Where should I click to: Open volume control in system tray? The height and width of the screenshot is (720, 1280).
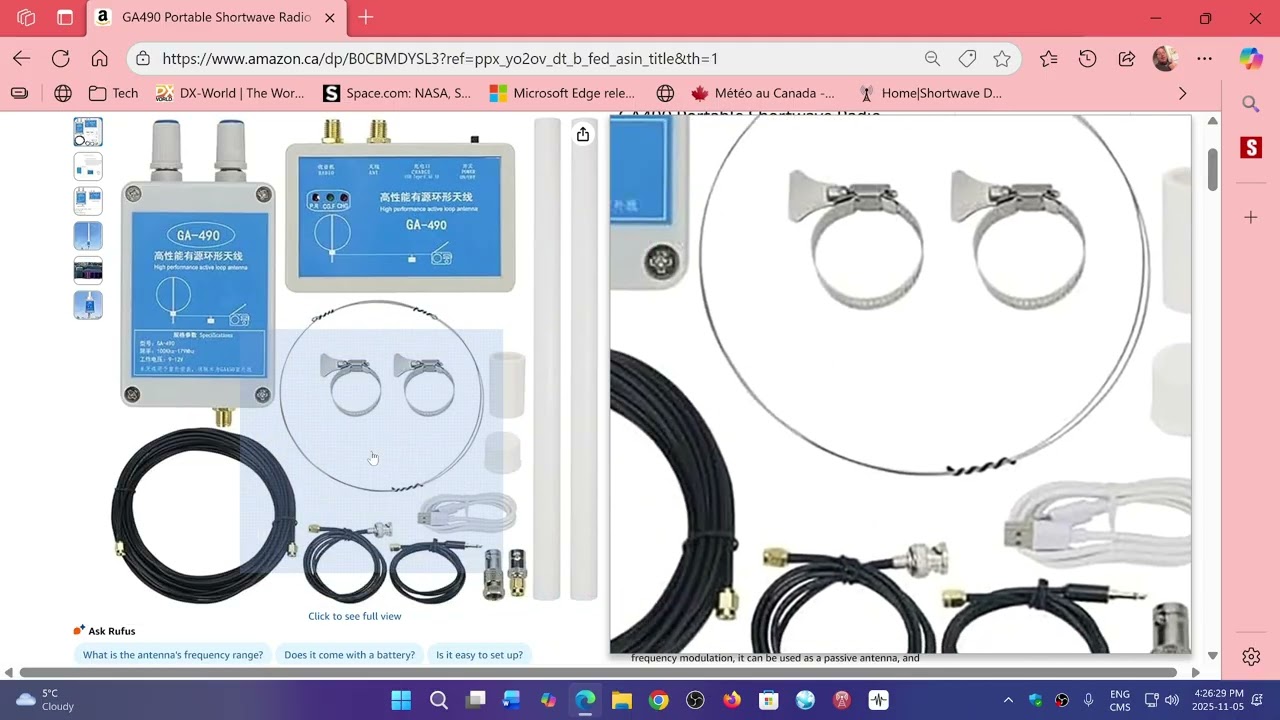1171,700
